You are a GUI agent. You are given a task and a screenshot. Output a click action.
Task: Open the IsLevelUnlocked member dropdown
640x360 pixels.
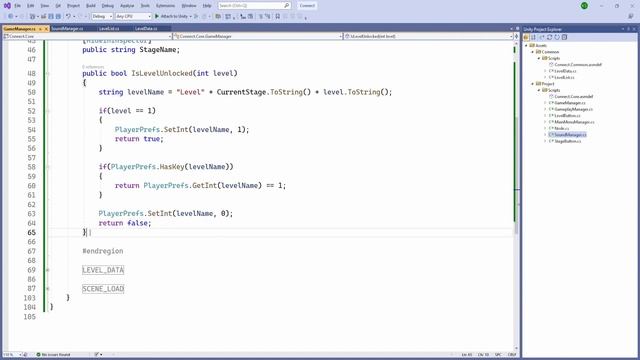point(428,36)
